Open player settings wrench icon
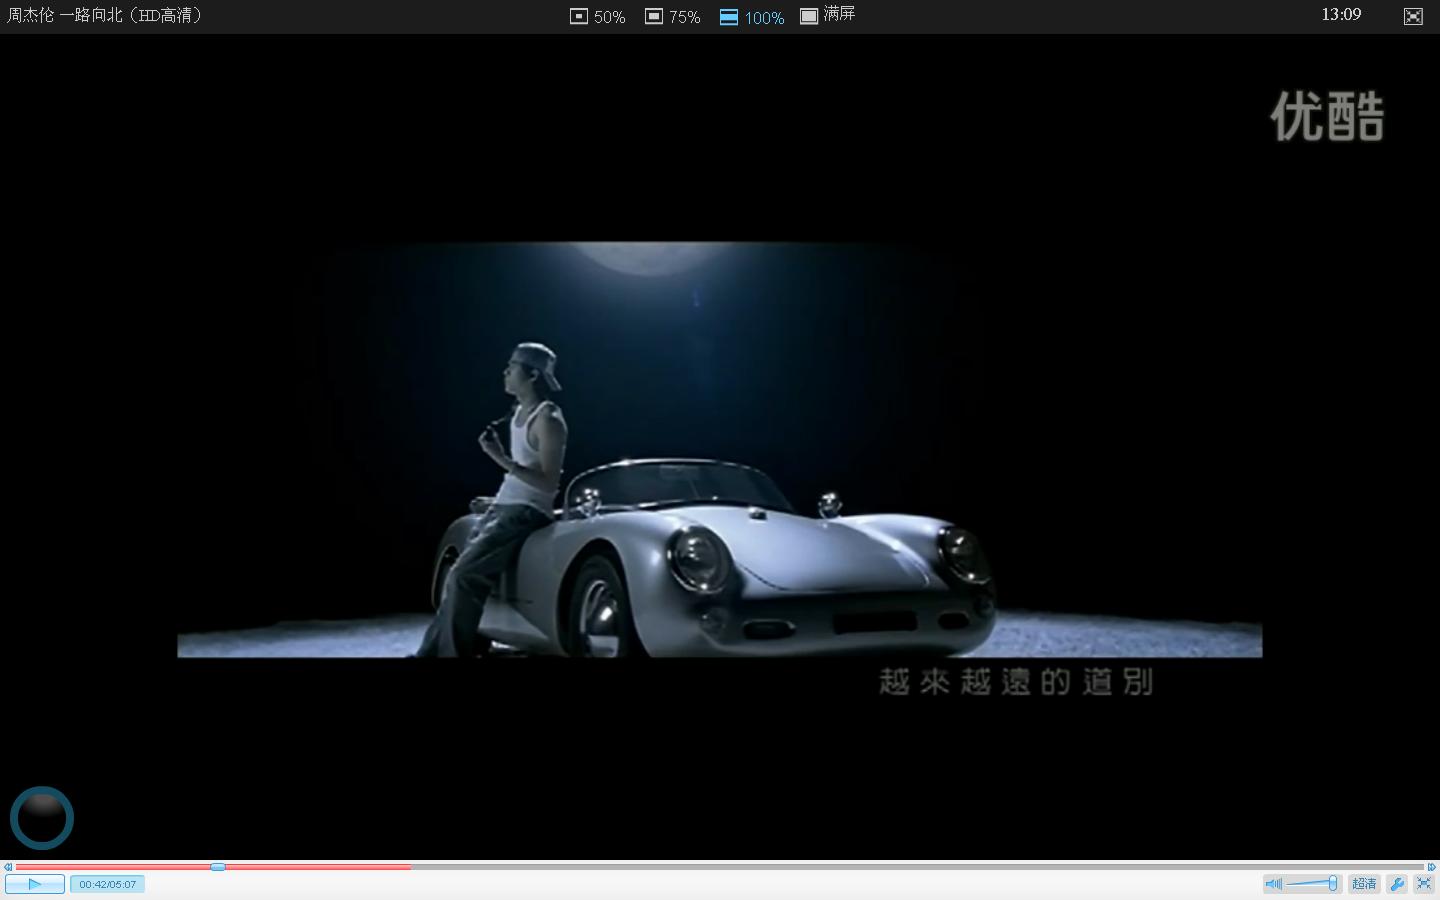 [1397, 884]
